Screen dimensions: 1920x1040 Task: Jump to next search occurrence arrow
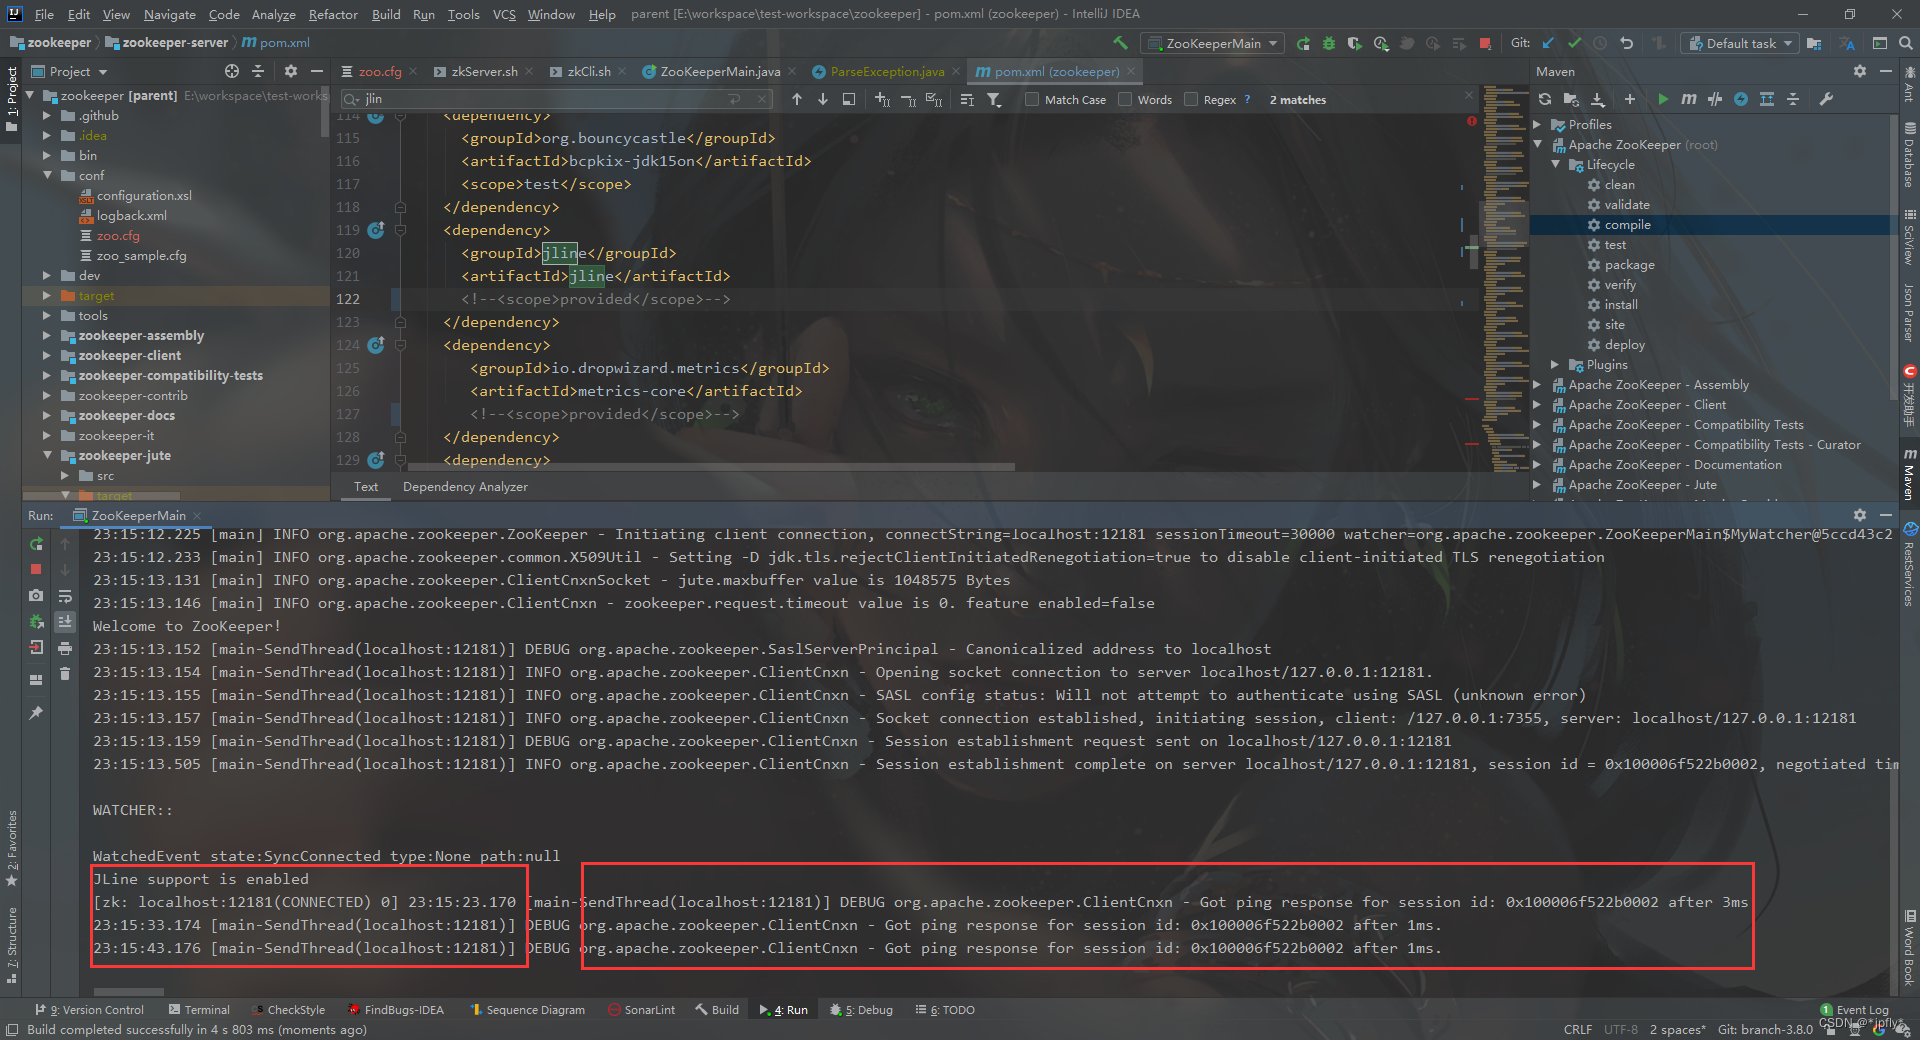click(823, 99)
